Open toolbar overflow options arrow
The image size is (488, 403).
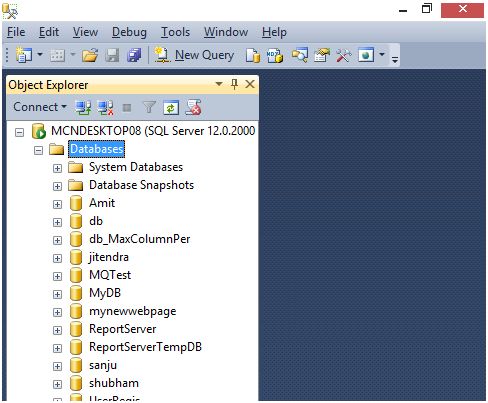(395, 60)
